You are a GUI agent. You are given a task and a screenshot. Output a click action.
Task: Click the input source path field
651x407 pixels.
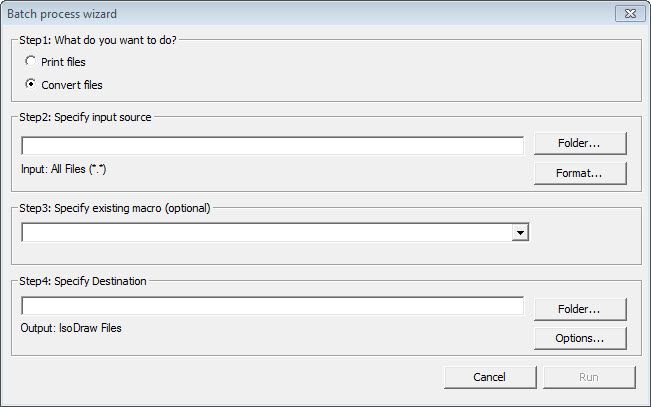pyautogui.click(x=272, y=146)
